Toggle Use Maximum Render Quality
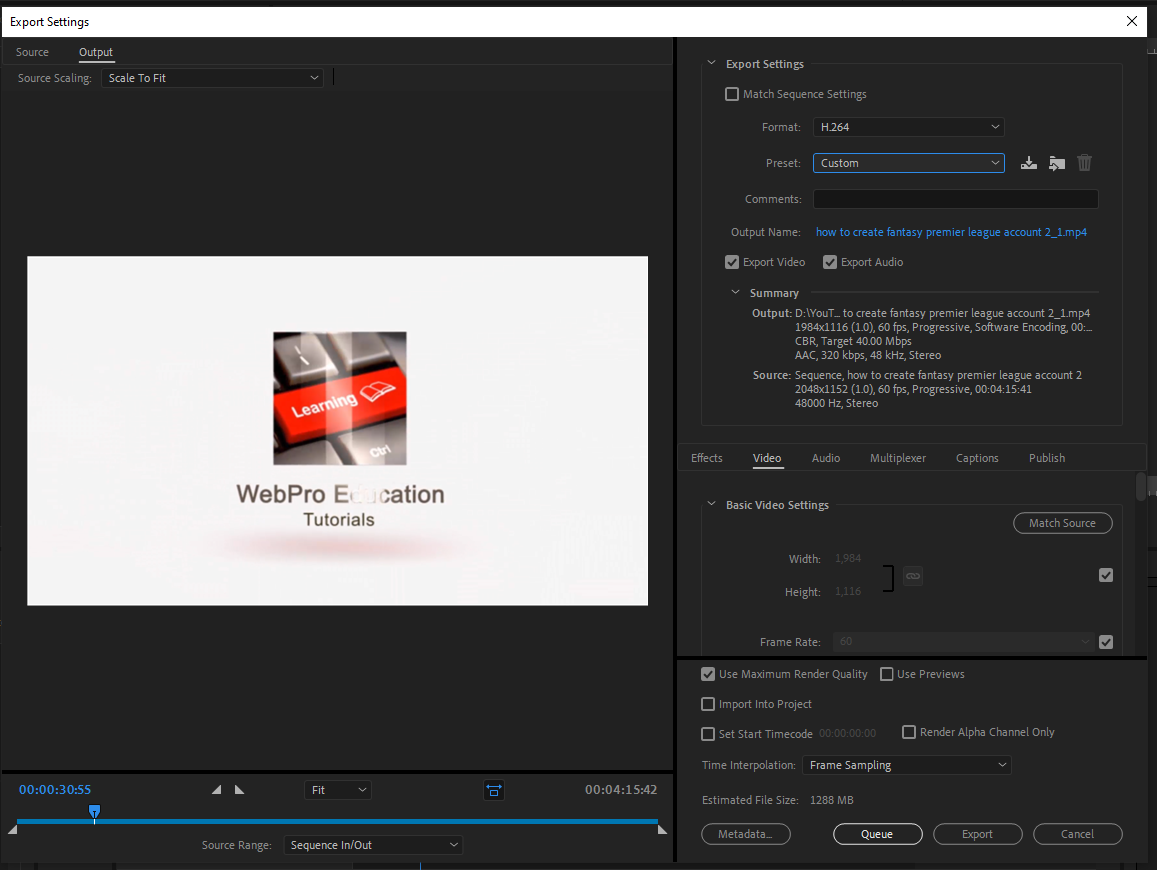This screenshot has height=870, width=1157. (708, 674)
